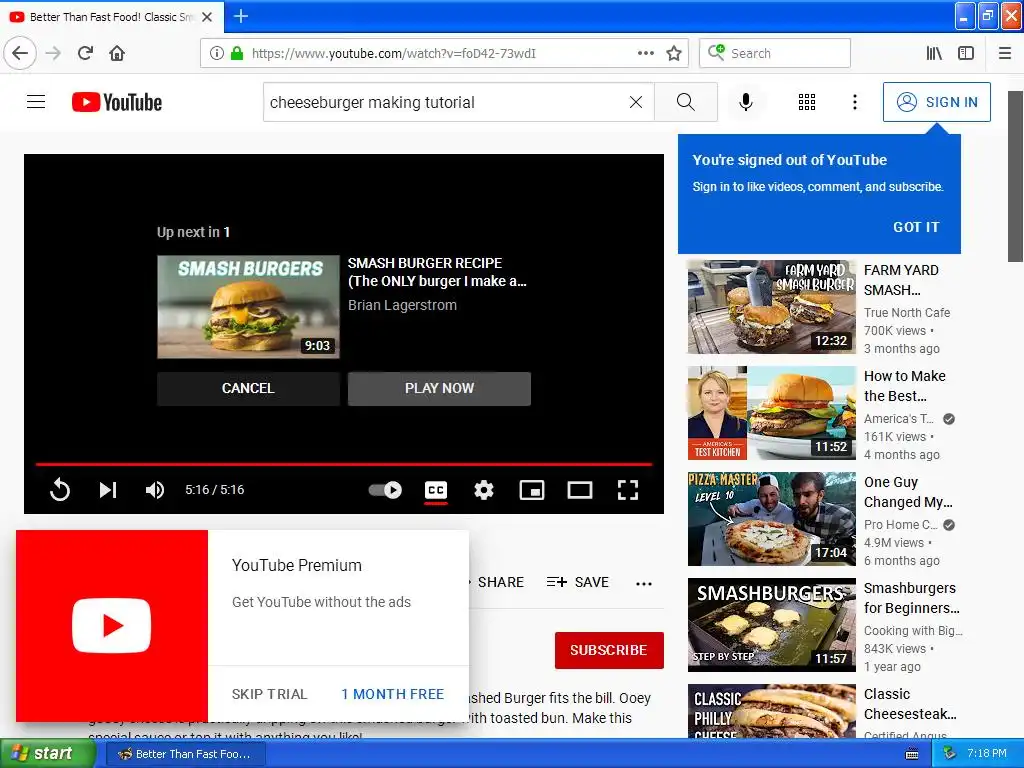Accept the 1 MONTH FREE offer
Screen dimensions: 1024x768
click(x=392, y=694)
